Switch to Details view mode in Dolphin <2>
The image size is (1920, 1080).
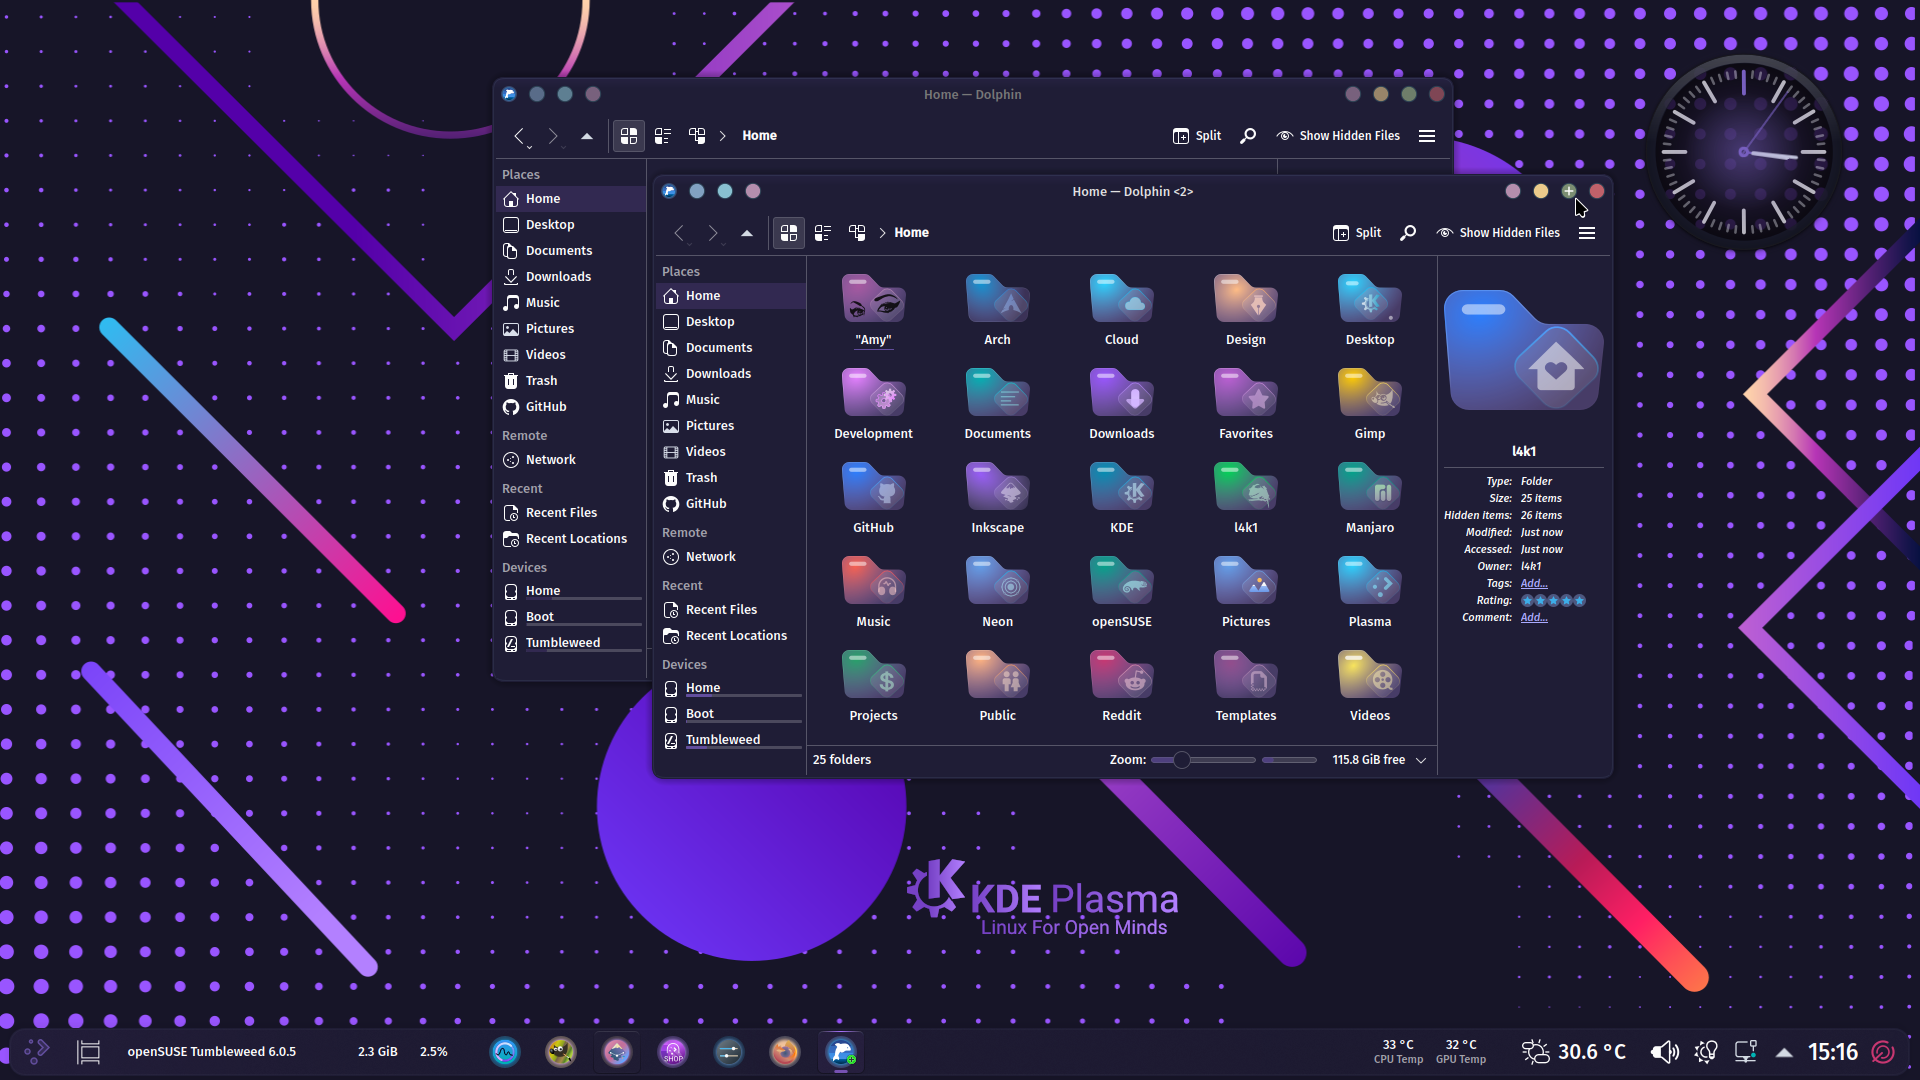pos(857,233)
